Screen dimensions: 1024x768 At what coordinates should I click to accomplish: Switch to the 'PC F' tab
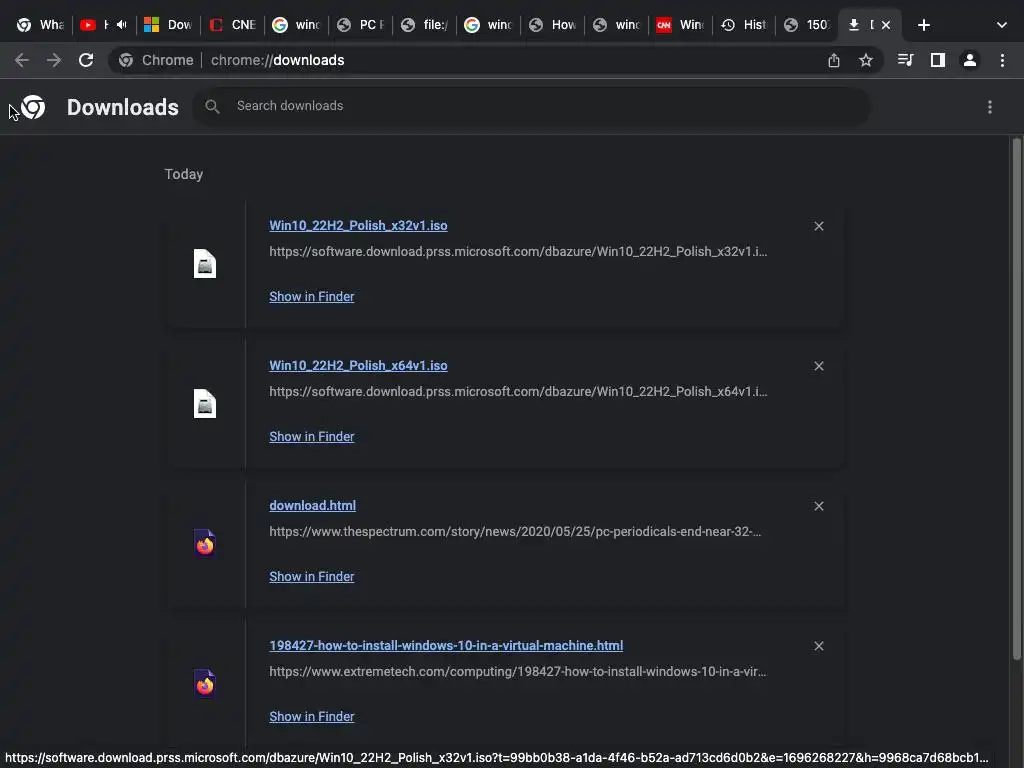coord(360,25)
